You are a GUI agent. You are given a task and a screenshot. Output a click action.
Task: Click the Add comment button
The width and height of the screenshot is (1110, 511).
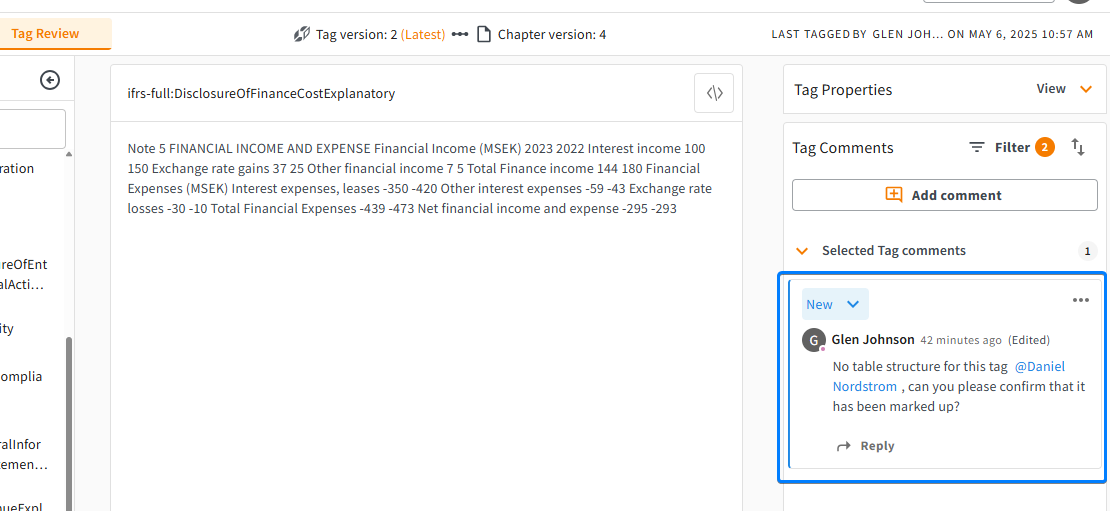(944, 195)
